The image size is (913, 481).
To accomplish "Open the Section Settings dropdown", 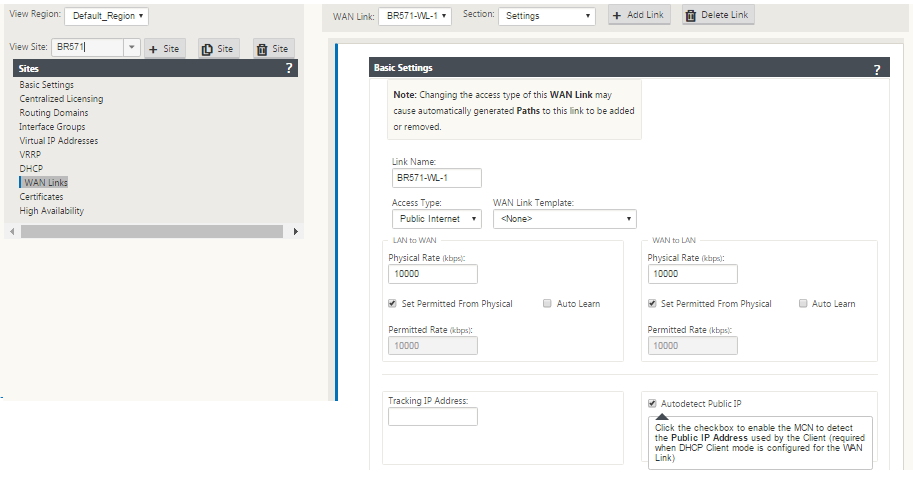I will 547,16.
